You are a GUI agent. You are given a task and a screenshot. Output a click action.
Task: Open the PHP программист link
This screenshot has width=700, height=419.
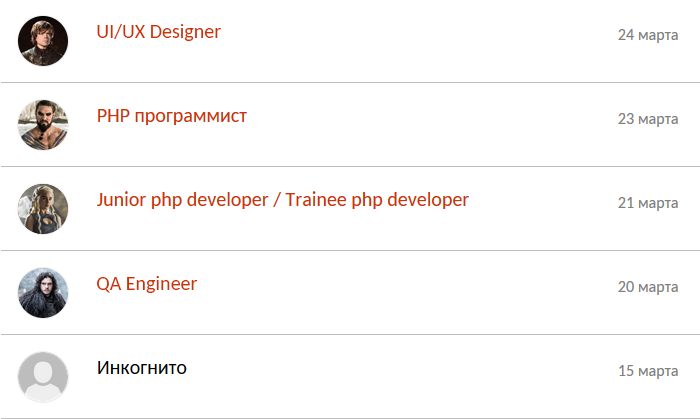click(x=171, y=116)
